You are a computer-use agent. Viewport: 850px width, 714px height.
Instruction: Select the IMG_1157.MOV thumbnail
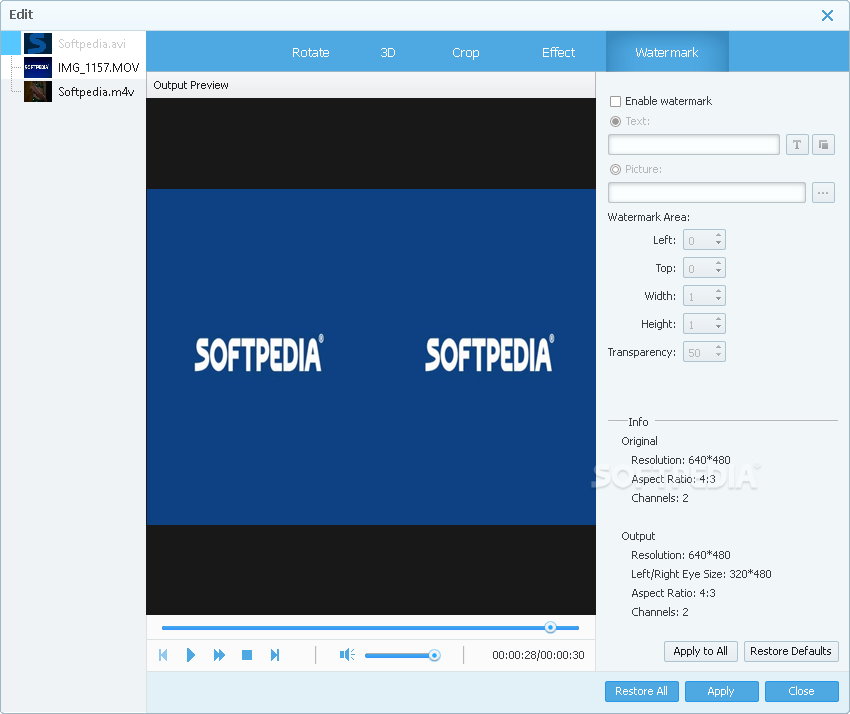point(38,67)
